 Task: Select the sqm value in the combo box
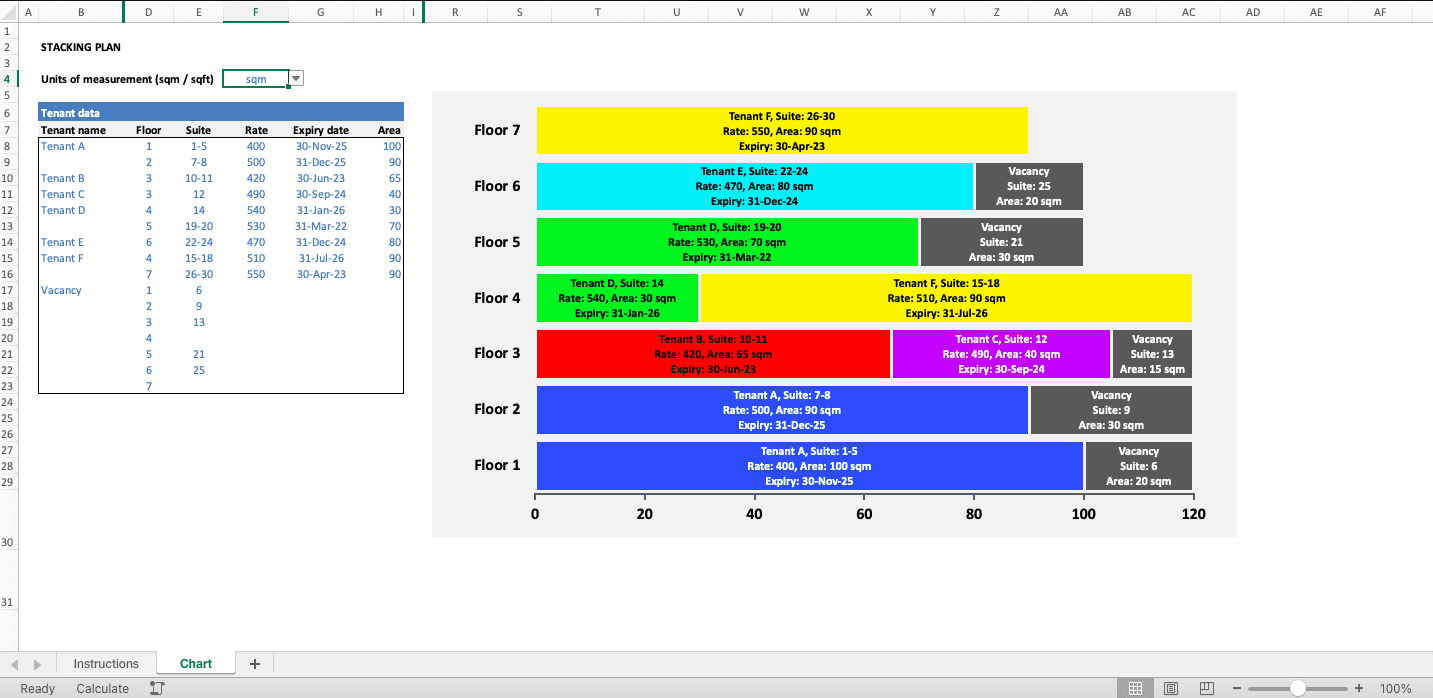pyautogui.click(x=258, y=77)
